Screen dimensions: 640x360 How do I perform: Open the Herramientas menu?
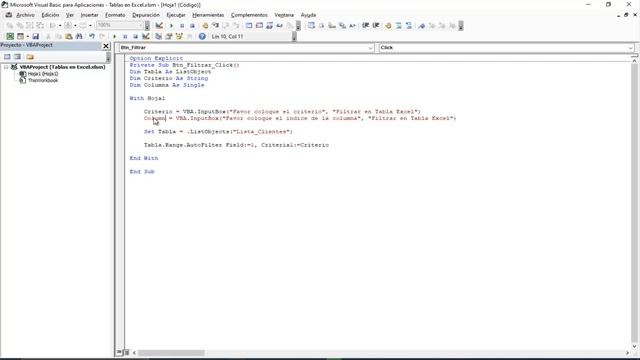point(208,15)
